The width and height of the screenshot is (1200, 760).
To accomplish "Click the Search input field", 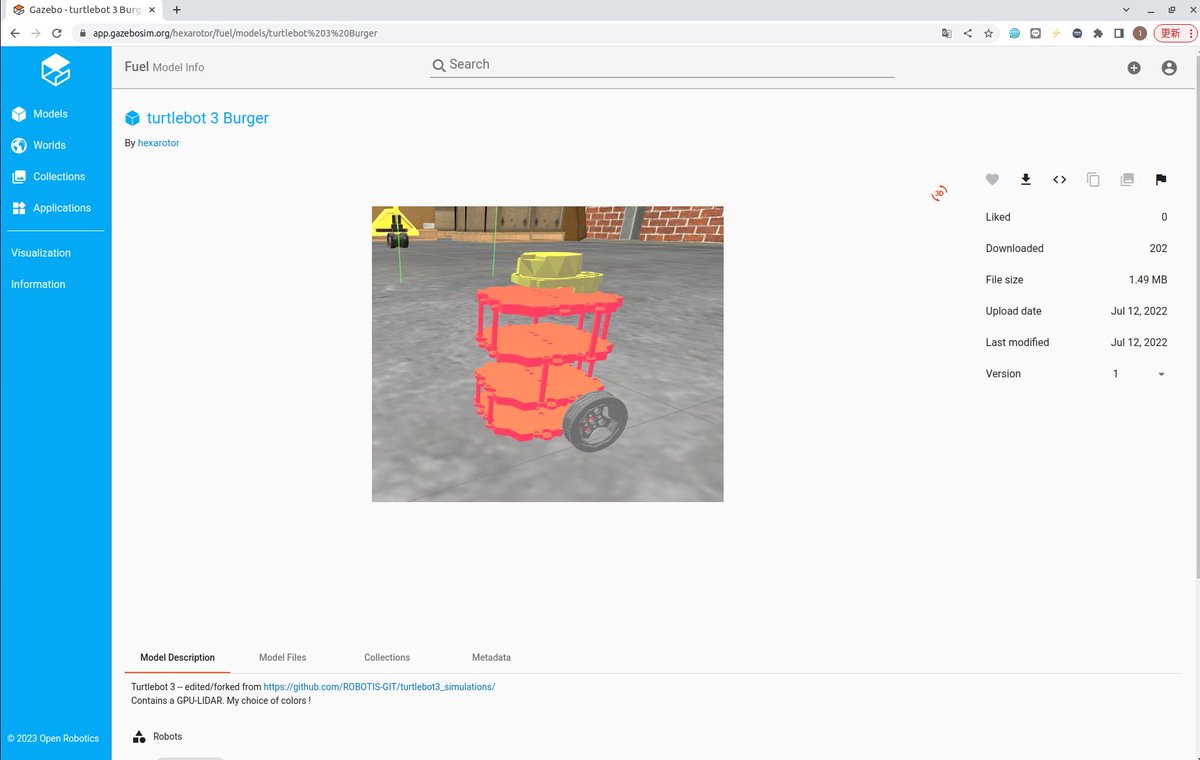I will (x=662, y=64).
